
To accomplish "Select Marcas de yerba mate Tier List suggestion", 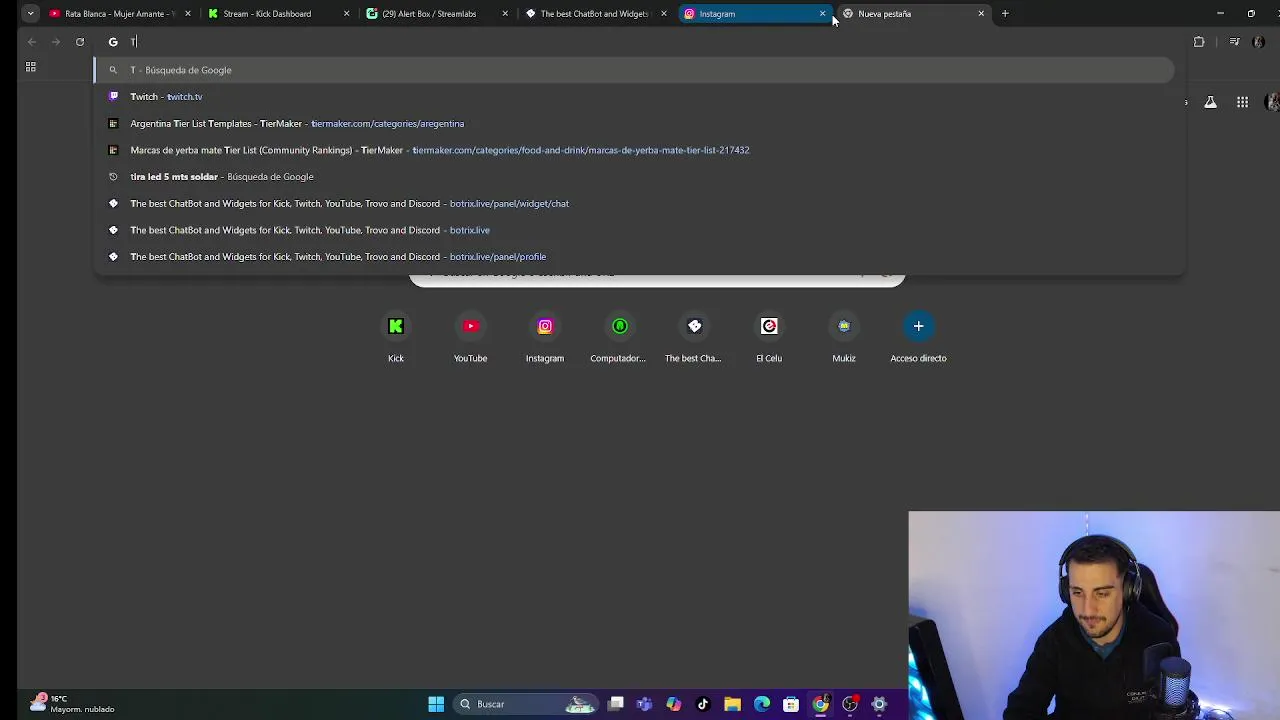I will pos(634,150).
